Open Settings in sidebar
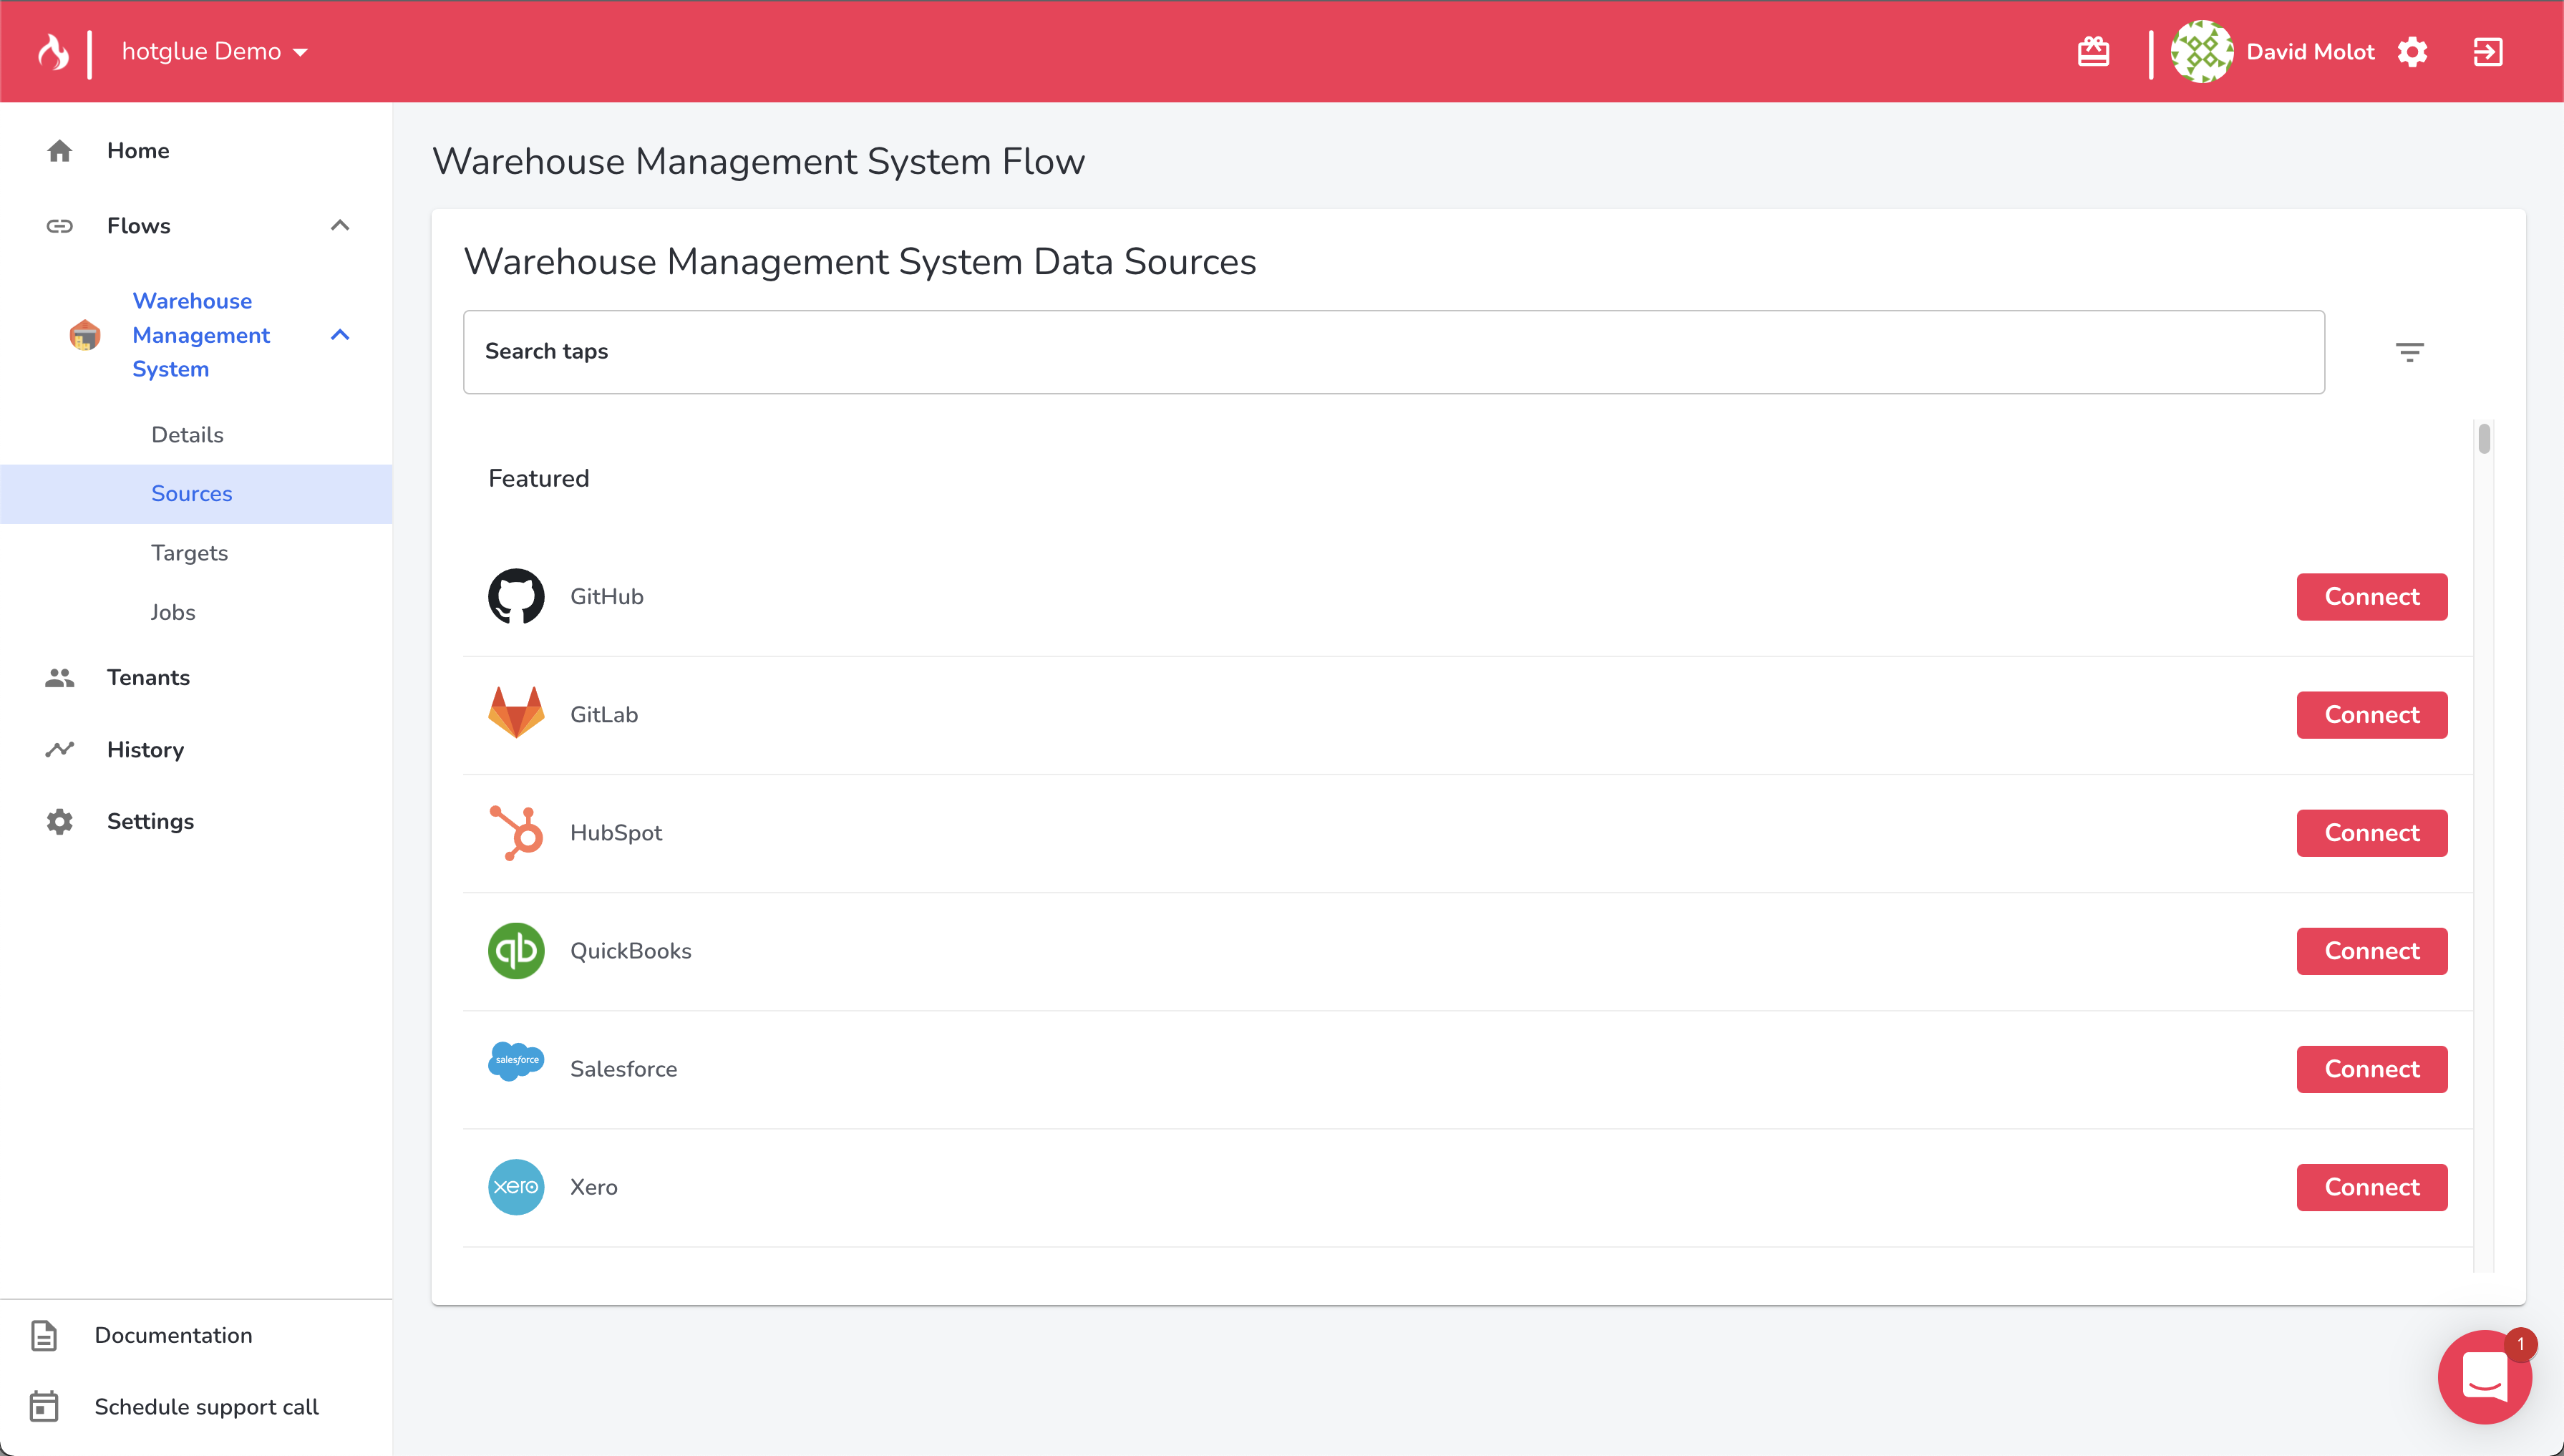This screenshot has width=2564, height=1456. pos(150,822)
